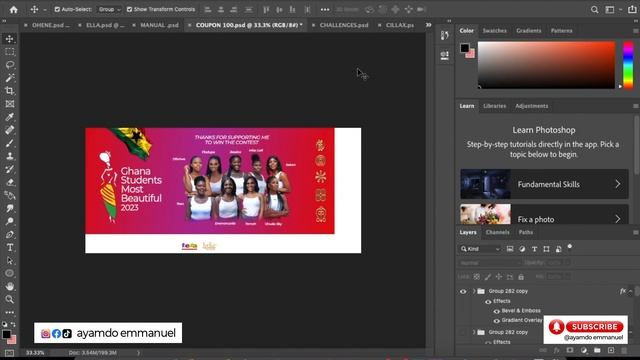Image resolution: width=640 pixels, height=360 pixels.
Task: Open the Swatches panel tab
Action: (x=494, y=31)
